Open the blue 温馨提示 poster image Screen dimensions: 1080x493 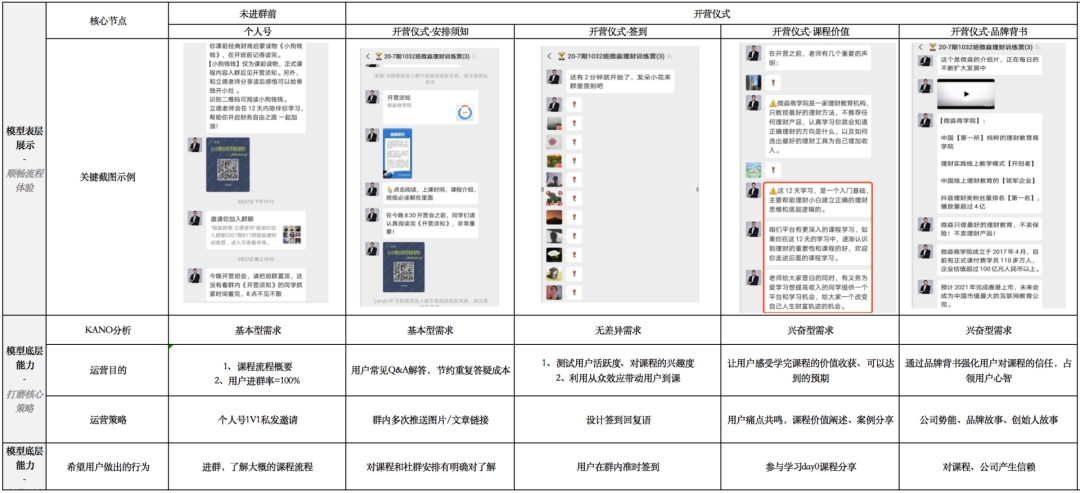[397, 152]
